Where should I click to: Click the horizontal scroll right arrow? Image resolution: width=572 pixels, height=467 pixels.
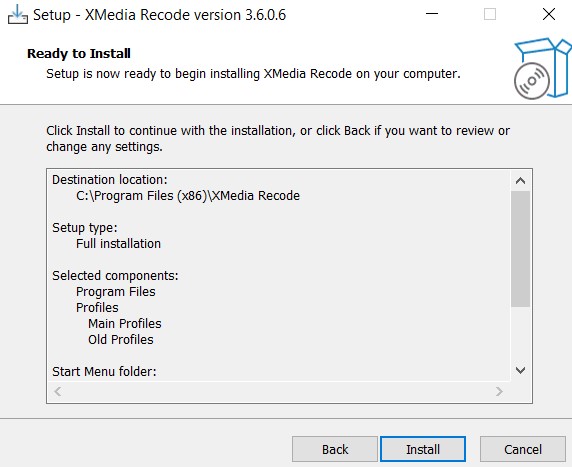coord(499,391)
